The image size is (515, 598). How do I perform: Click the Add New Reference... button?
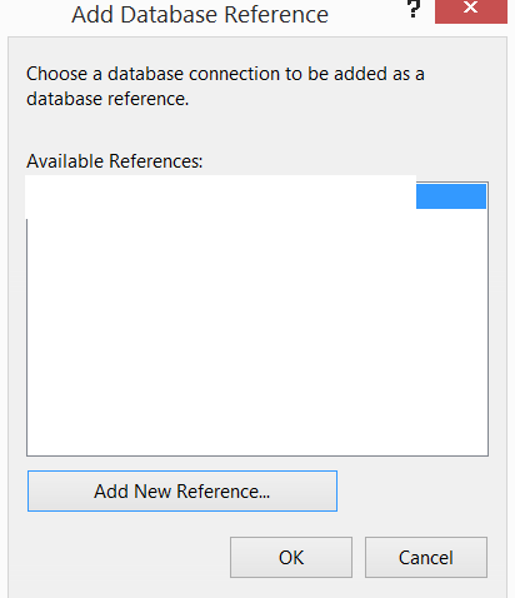coord(182,491)
